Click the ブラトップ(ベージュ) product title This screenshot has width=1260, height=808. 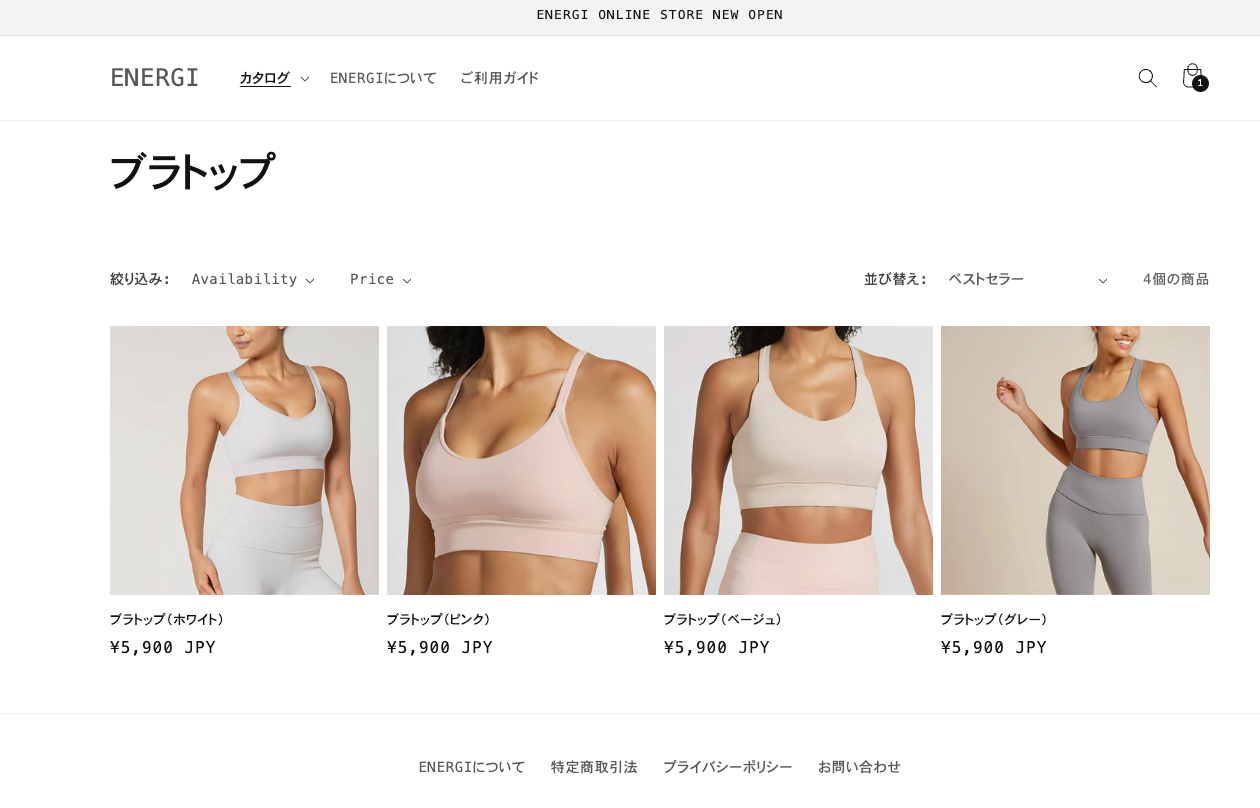(x=725, y=620)
